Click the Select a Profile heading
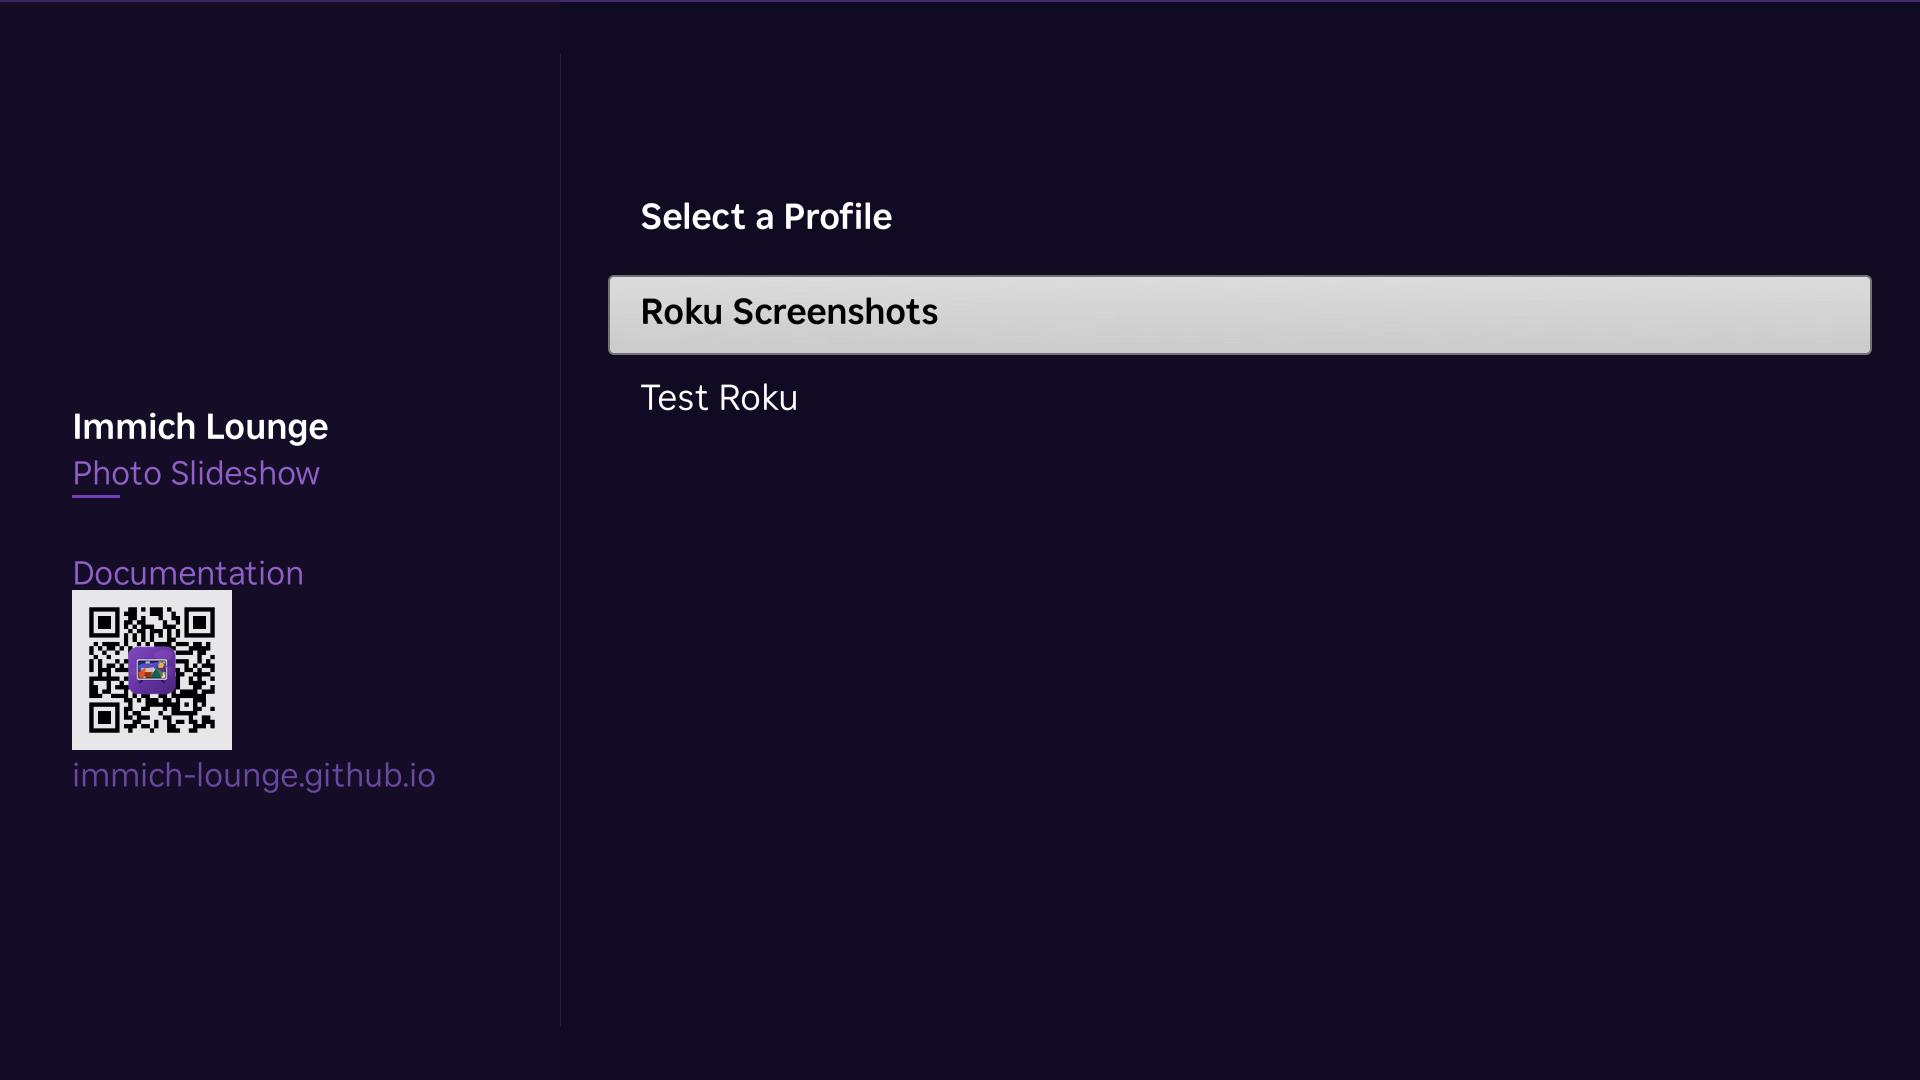 click(766, 217)
